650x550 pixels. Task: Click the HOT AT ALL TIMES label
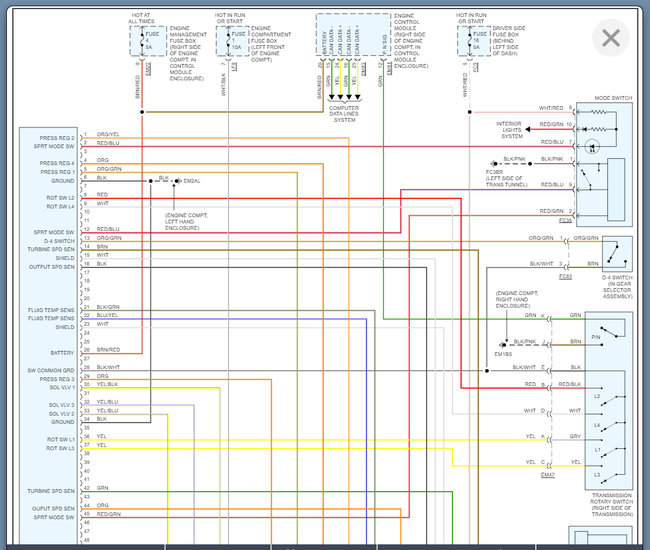[x=141, y=18]
